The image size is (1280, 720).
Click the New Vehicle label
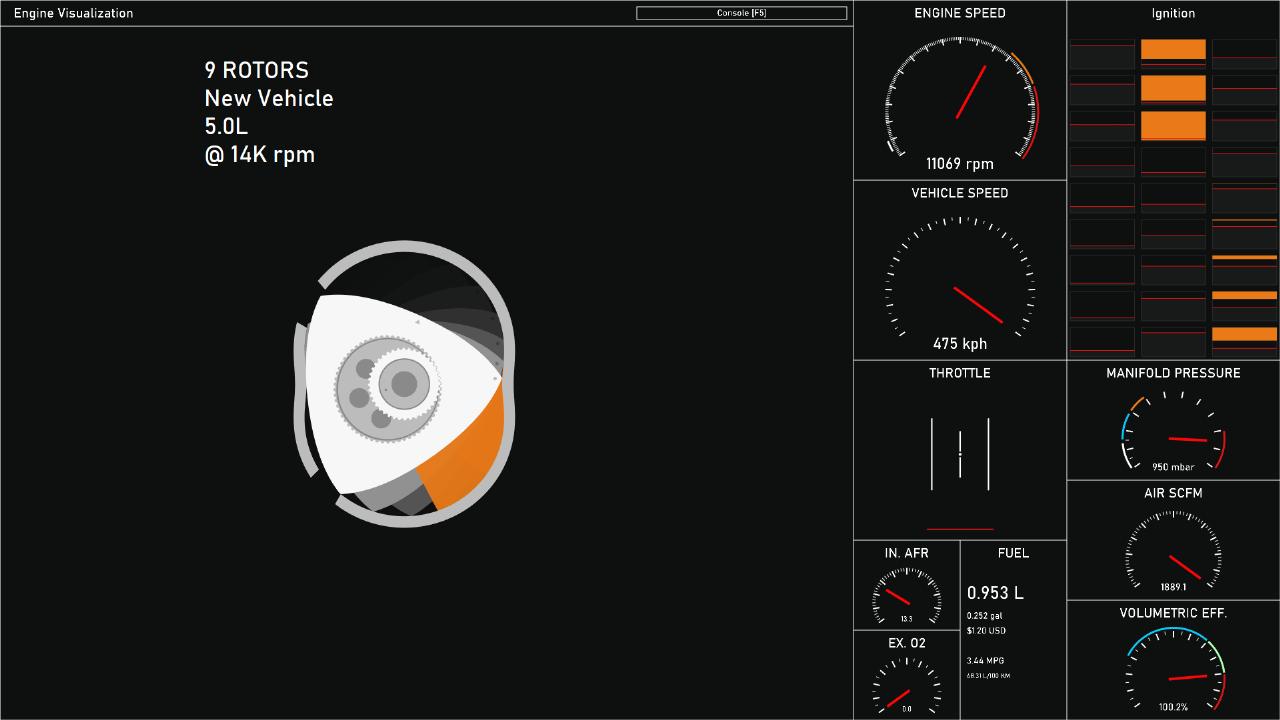point(269,98)
